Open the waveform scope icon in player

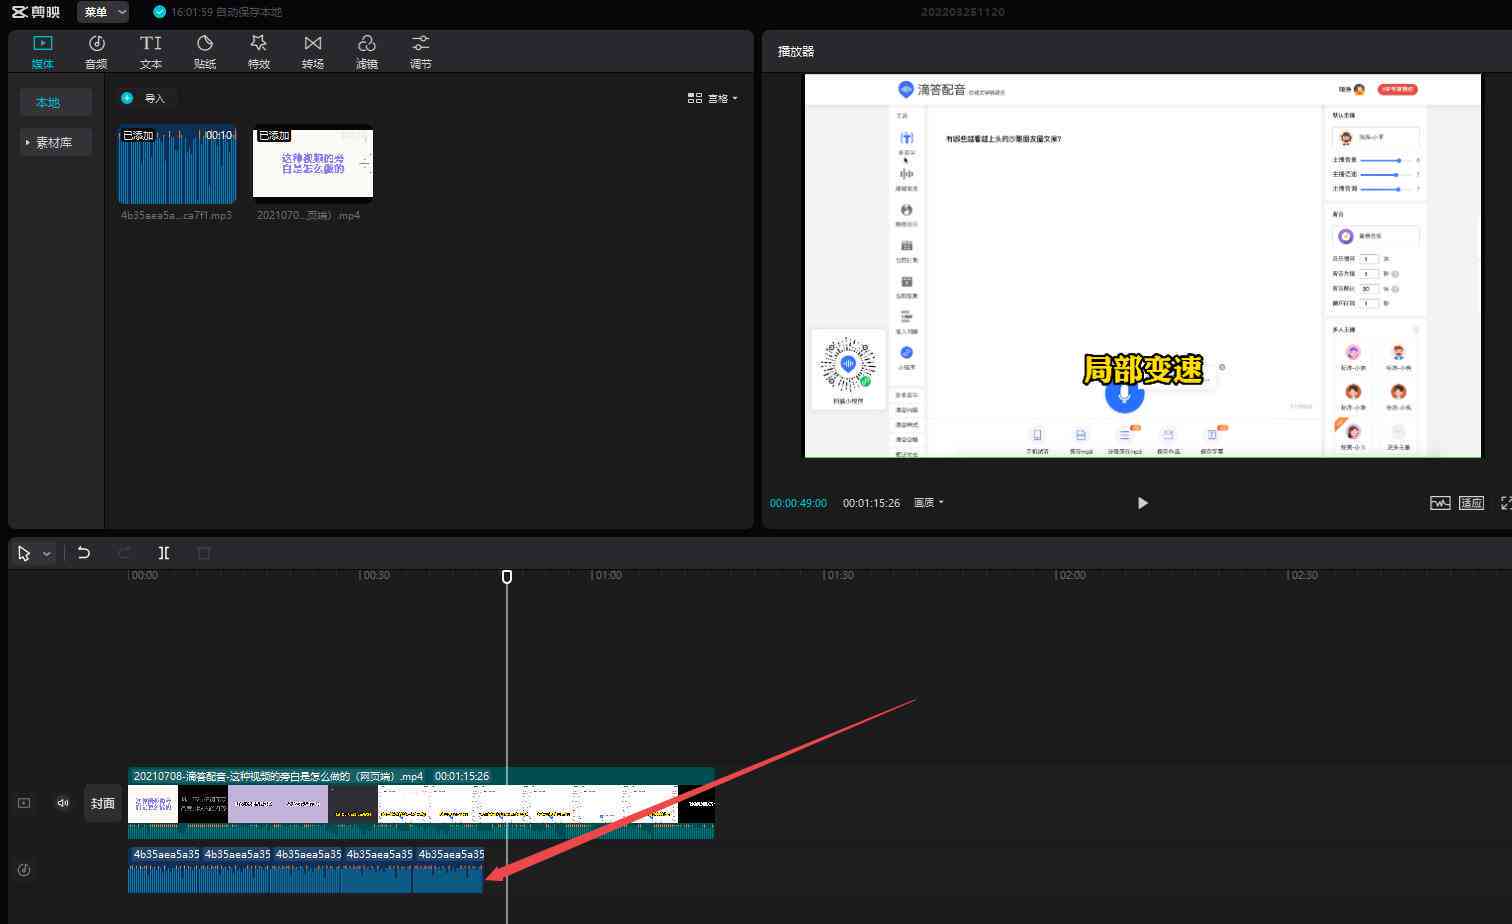(x=1440, y=503)
